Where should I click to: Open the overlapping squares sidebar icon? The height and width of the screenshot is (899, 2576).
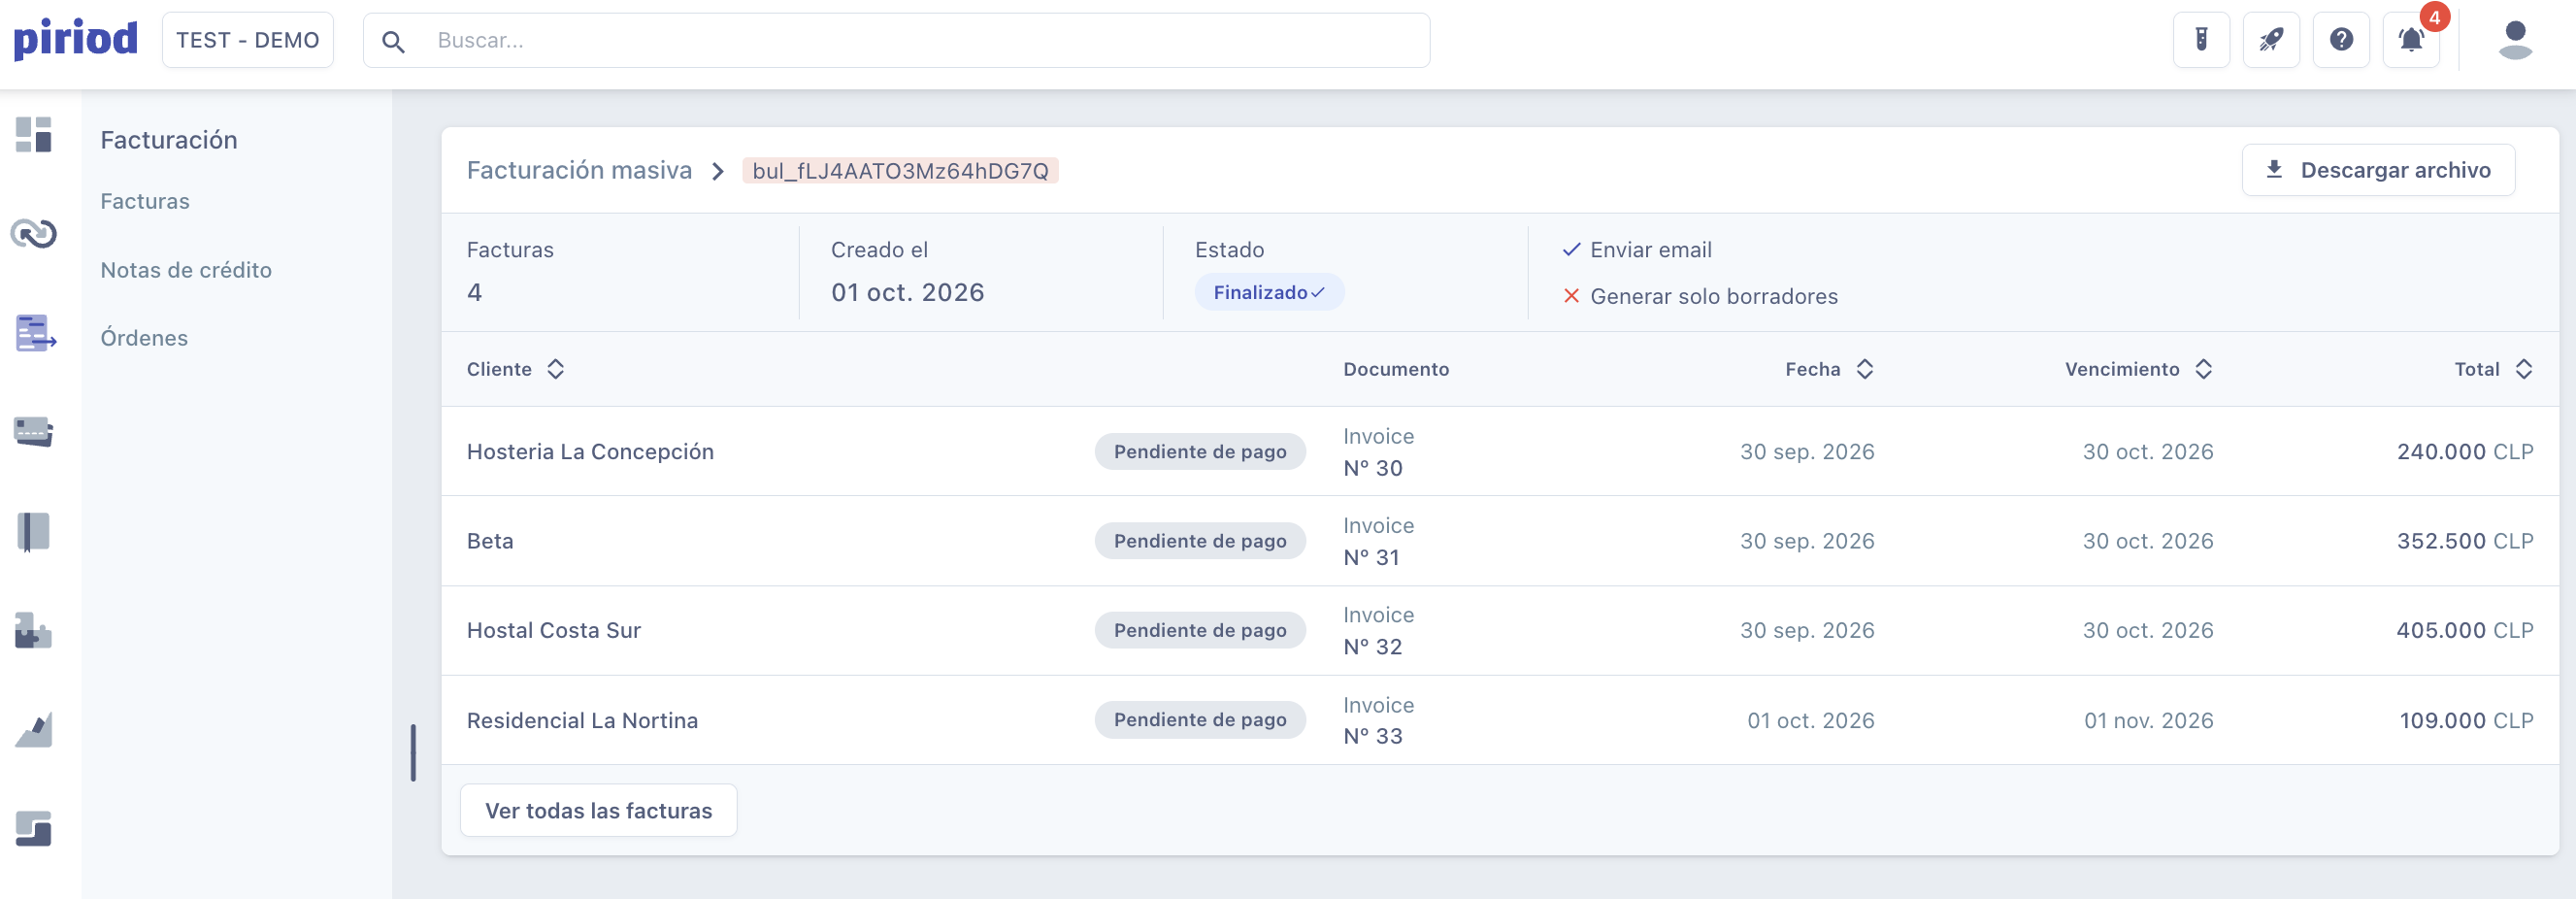click(x=33, y=829)
